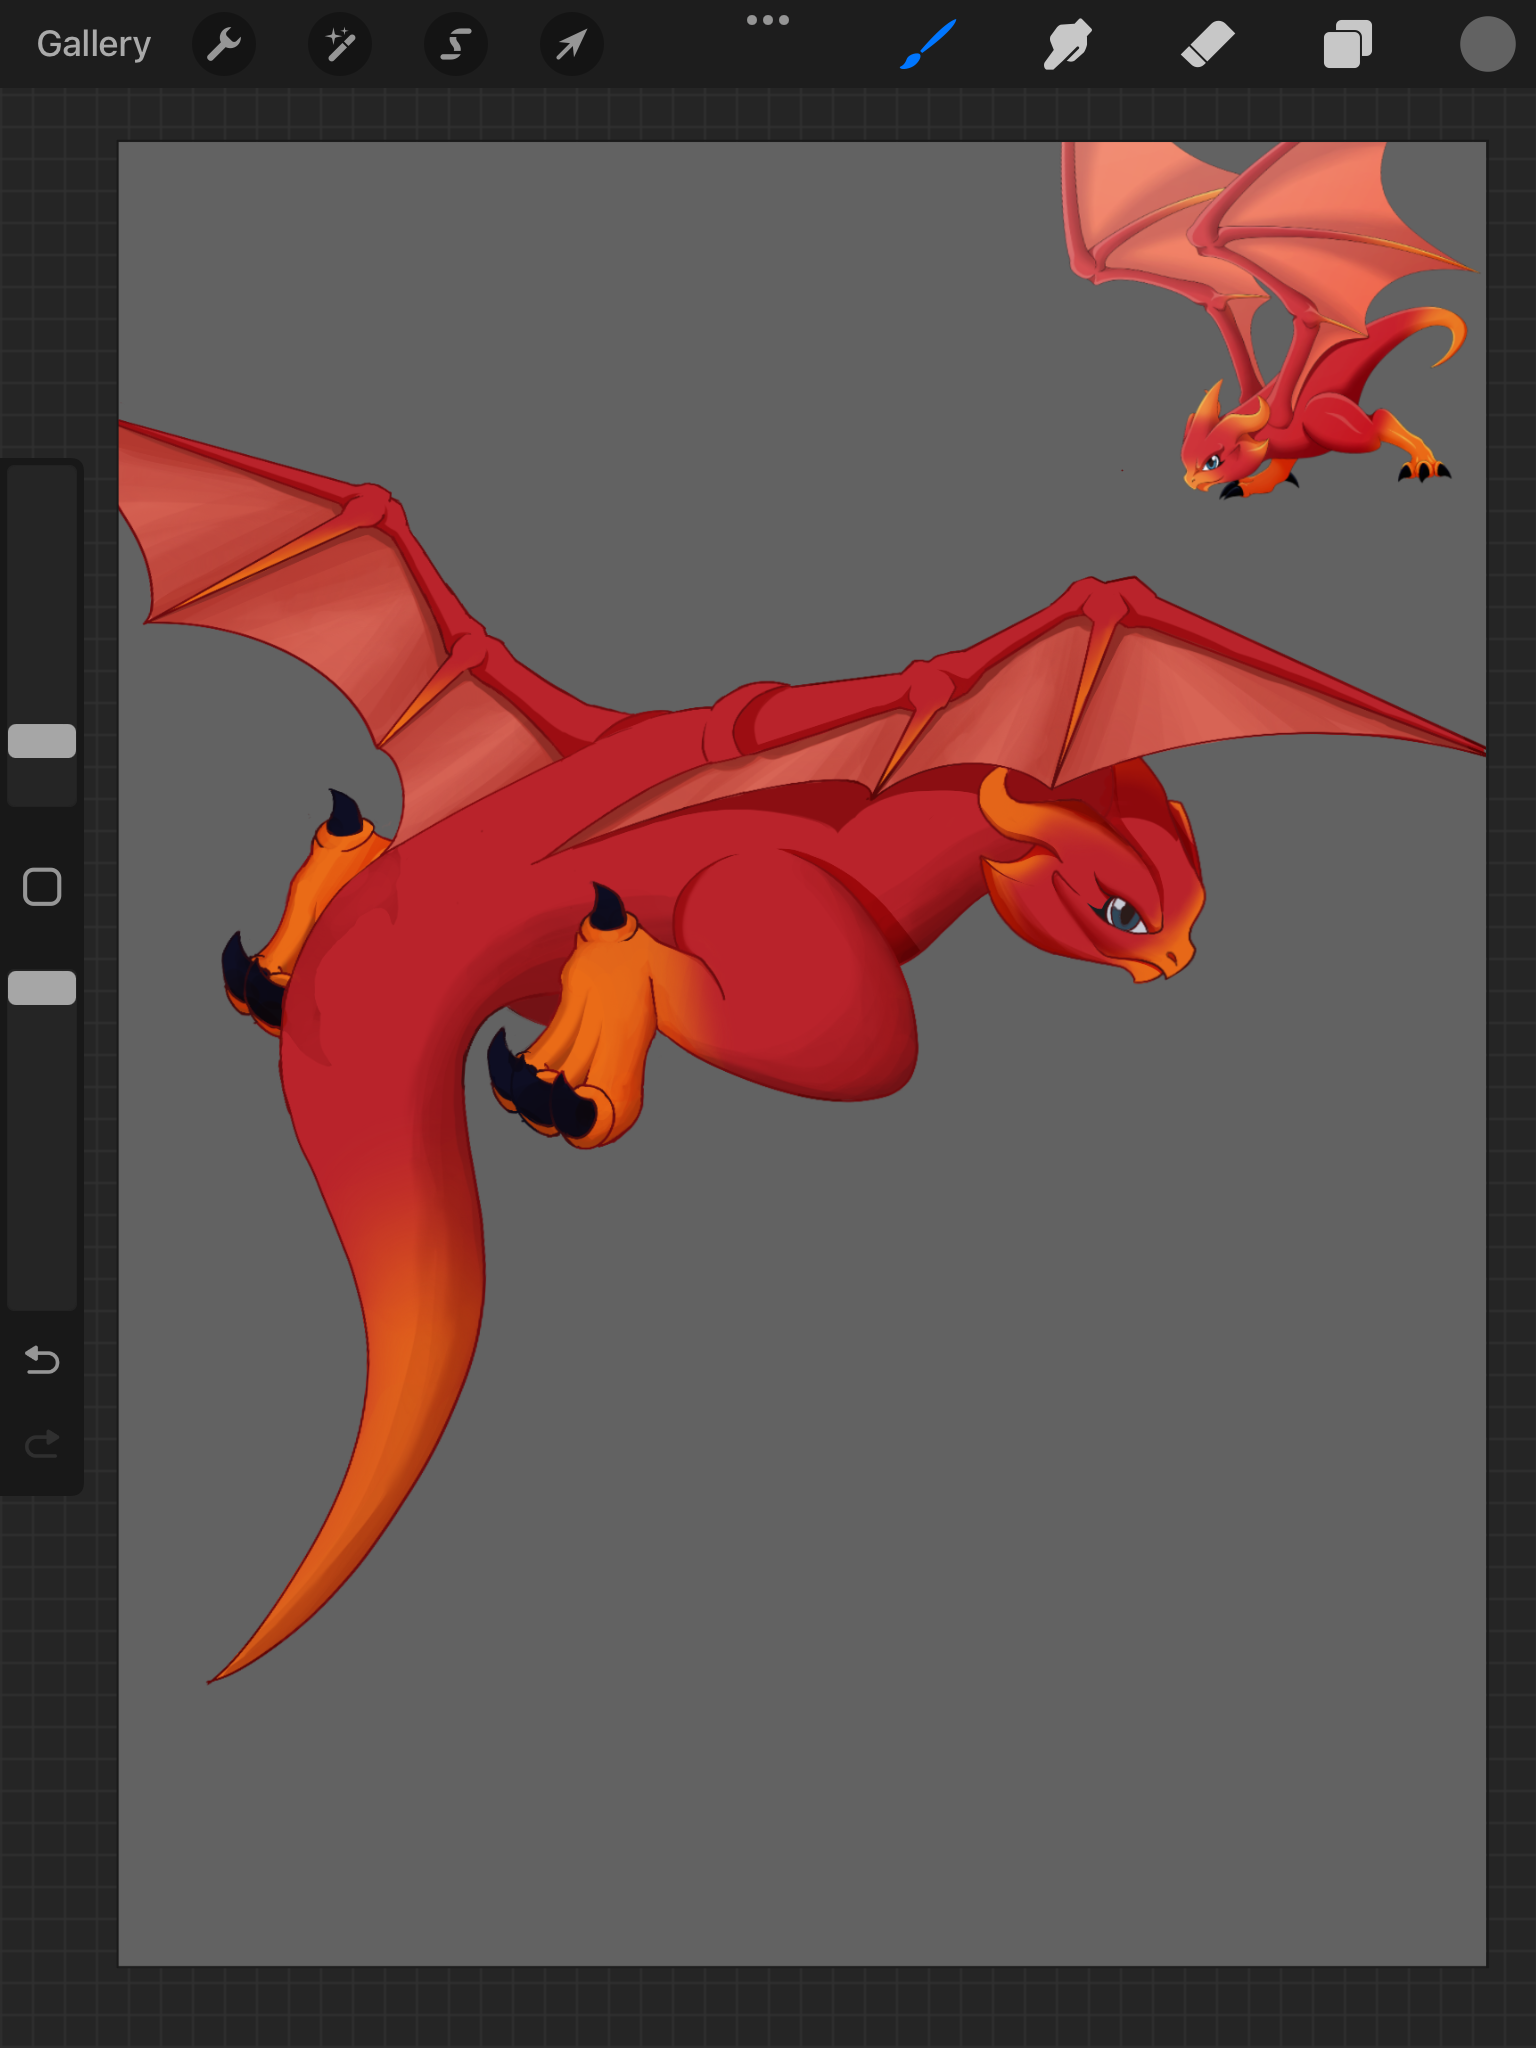
Task: Tap the three-dot menu at top
Action: pos(768,20)
